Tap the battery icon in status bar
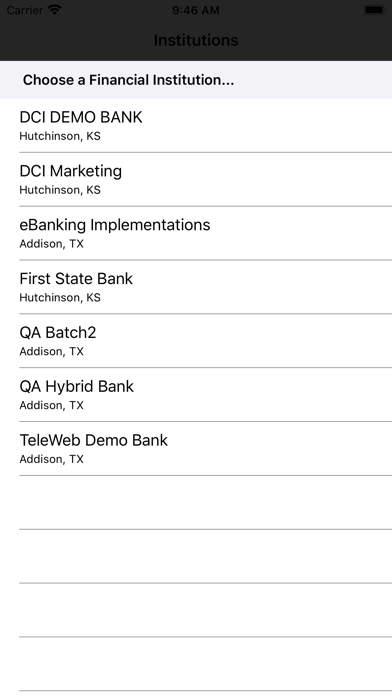The image size is (392, 696). click(x=374, y=10)
